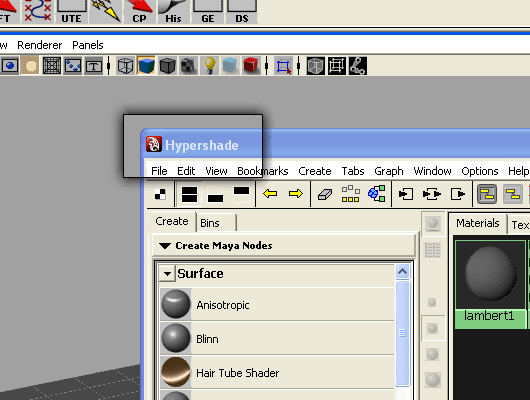The width and height of the screenshot is (530, 400).
Task: Click the CP shelf button
Action: tap(140, 11)
